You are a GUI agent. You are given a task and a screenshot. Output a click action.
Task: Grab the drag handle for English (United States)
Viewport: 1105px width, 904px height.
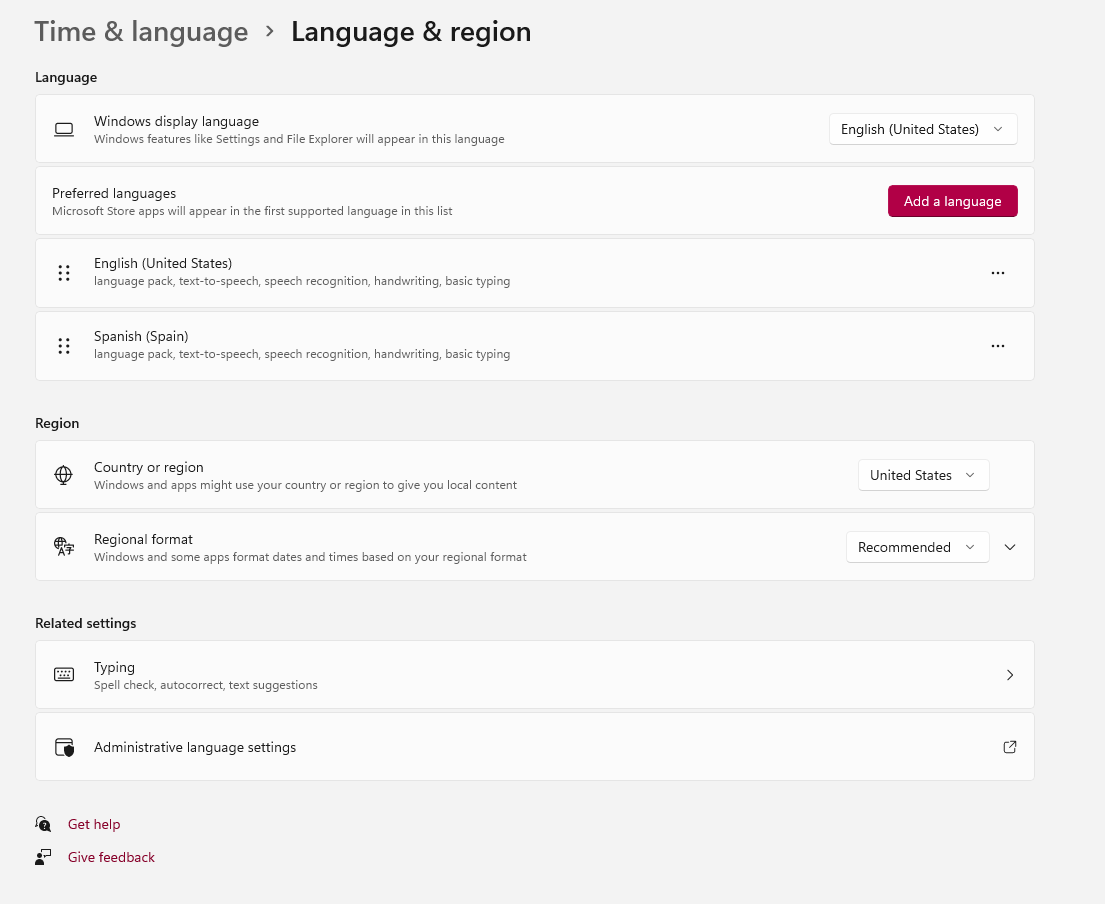[63, 273]
